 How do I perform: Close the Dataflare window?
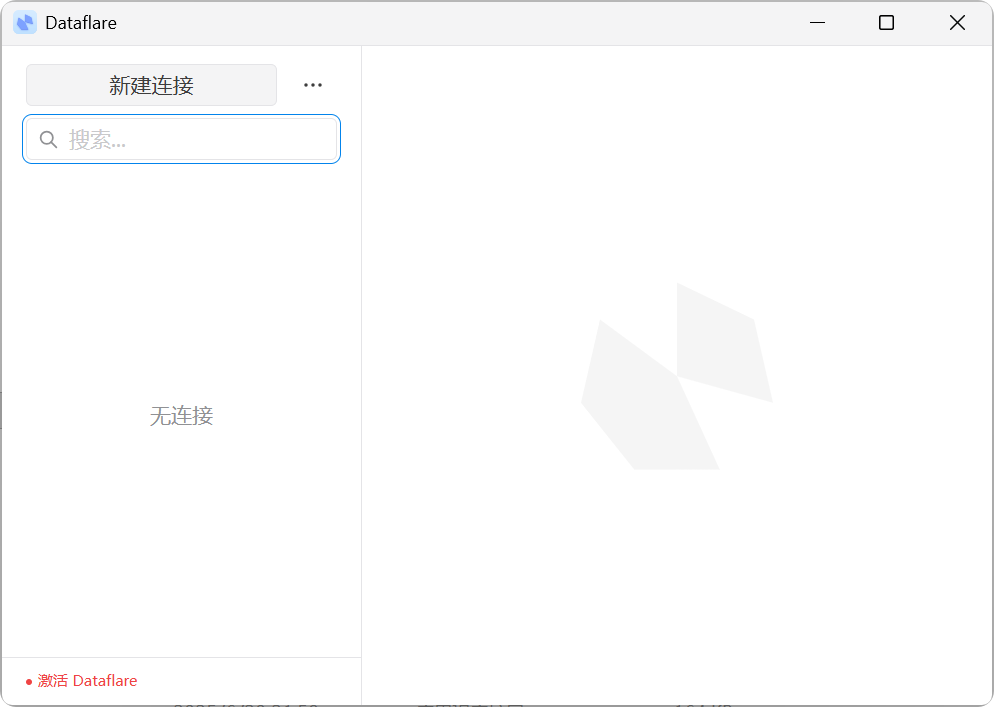point(957,23)
